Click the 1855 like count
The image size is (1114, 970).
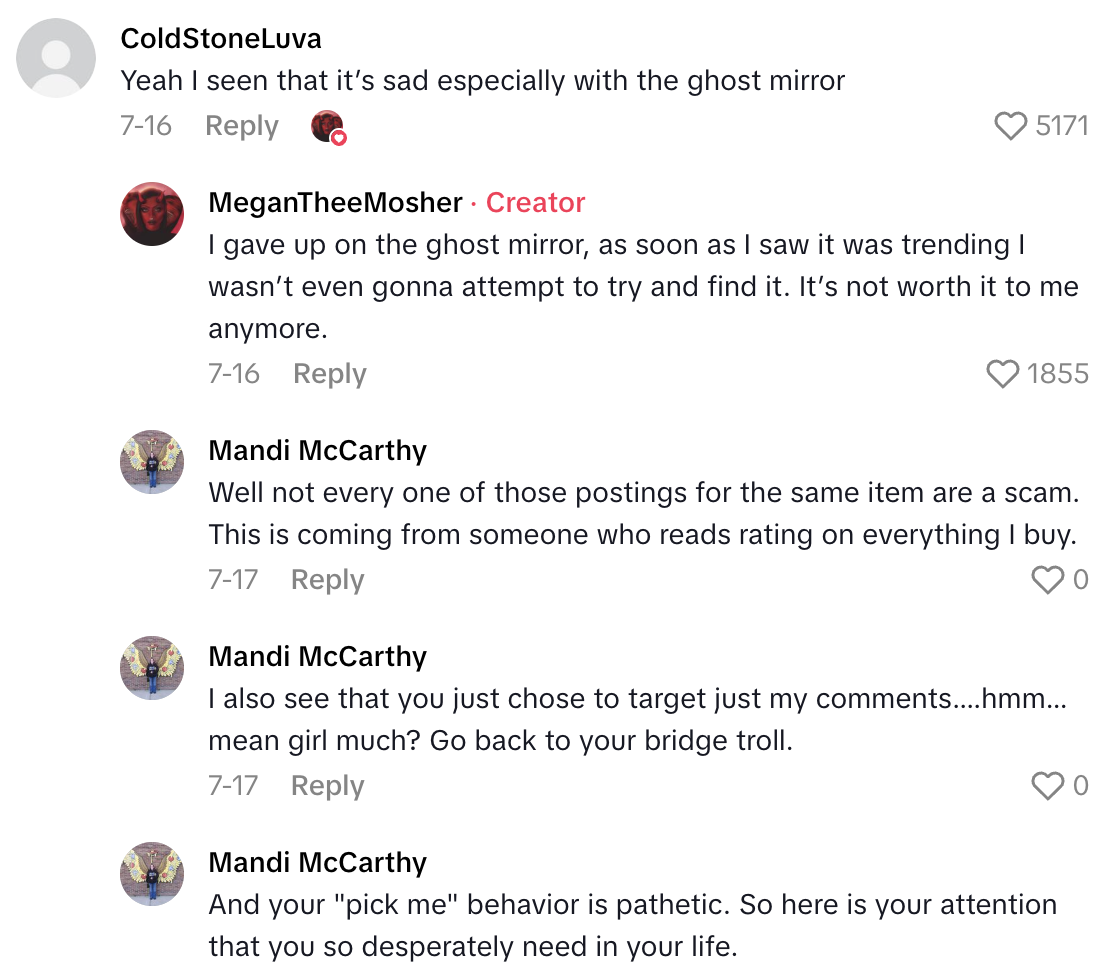point(1059,374)
